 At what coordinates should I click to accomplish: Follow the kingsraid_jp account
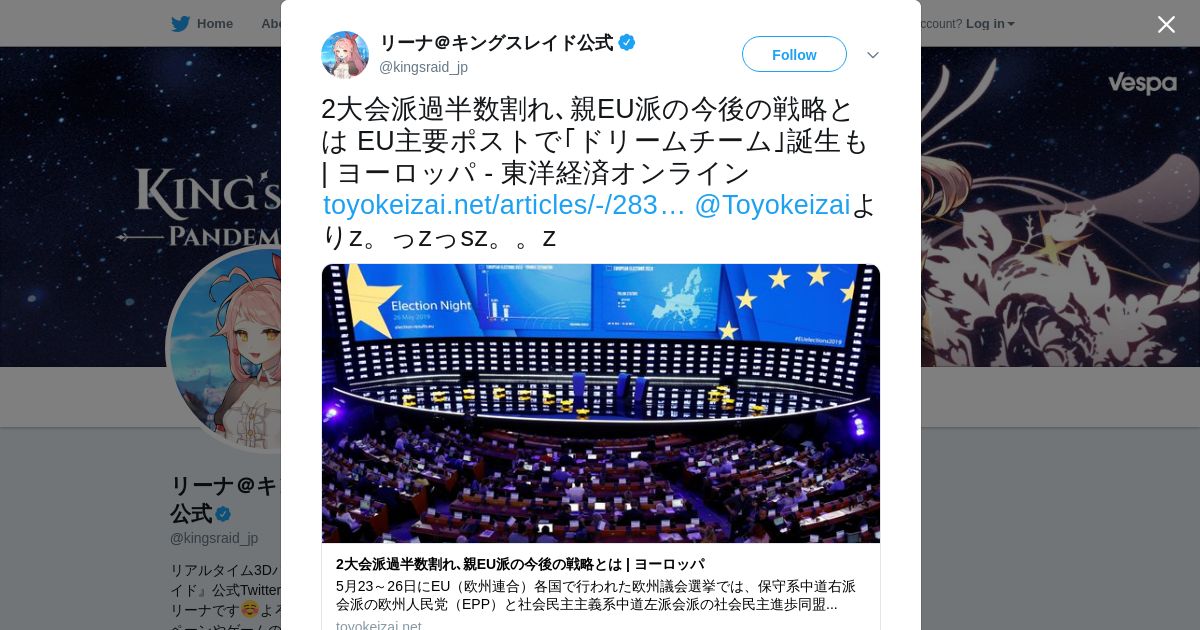[x=794, y=54]
